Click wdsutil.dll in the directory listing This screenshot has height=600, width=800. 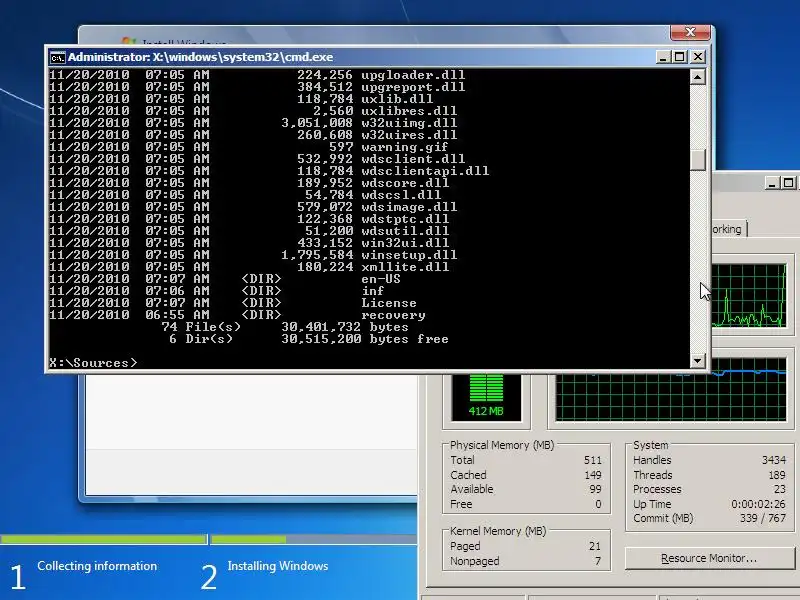click(x=405, y=231)
